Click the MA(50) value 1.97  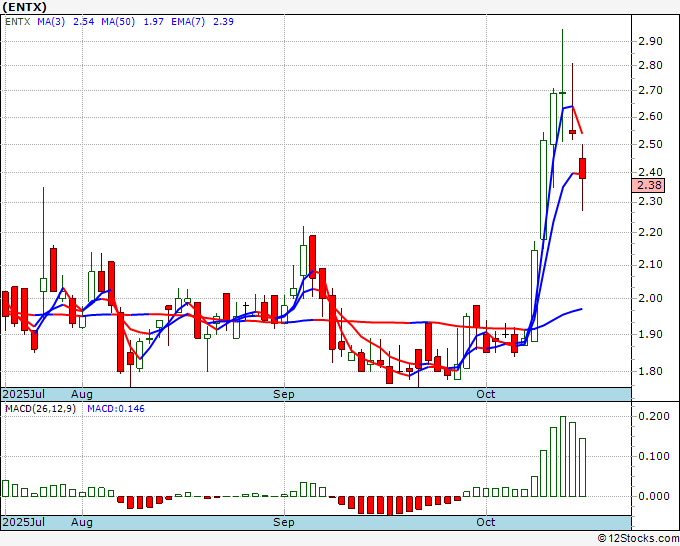tap(154, 22)
